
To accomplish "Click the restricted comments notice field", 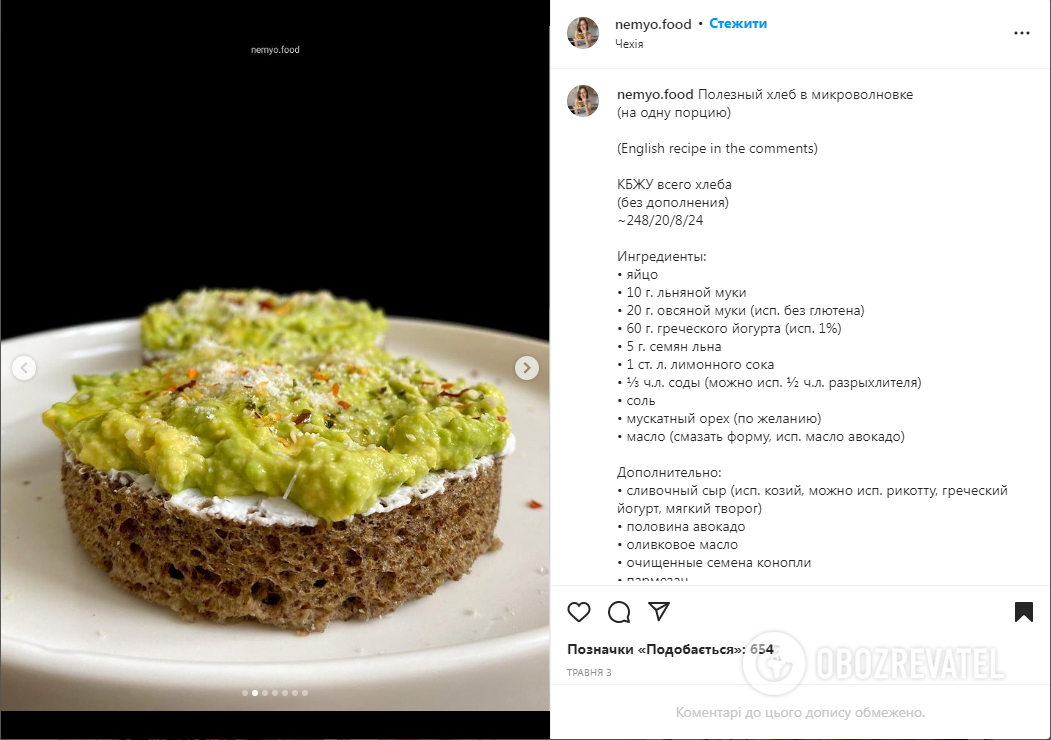I will (800, 713).
